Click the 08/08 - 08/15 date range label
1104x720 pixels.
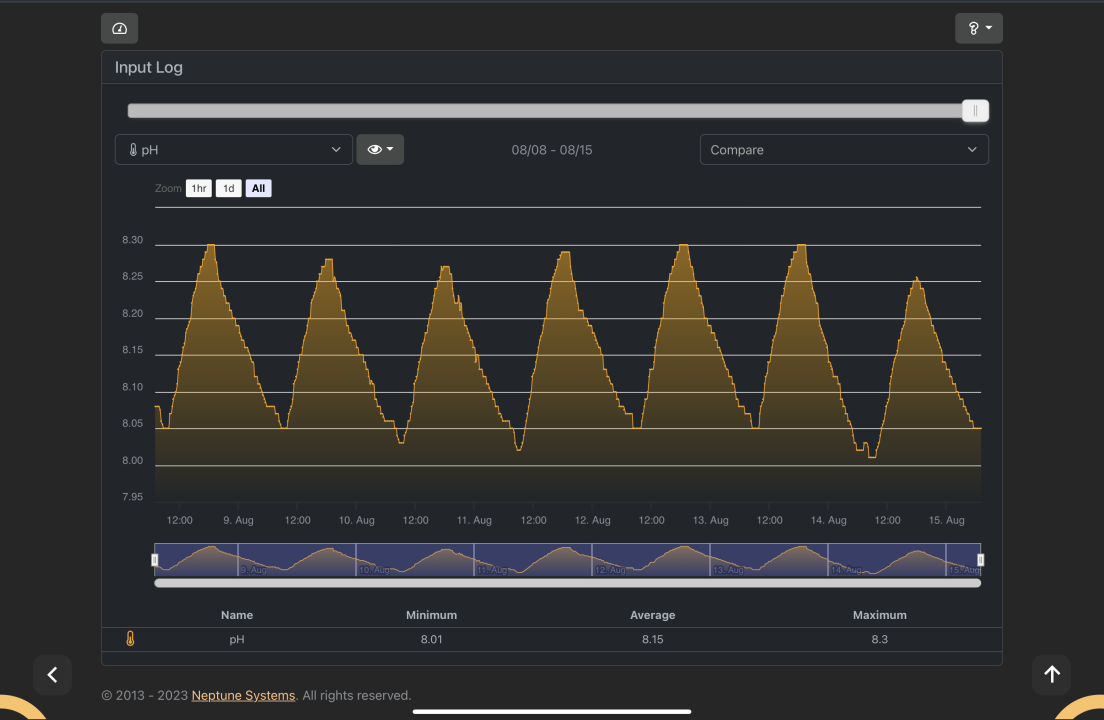coord(552,150)
